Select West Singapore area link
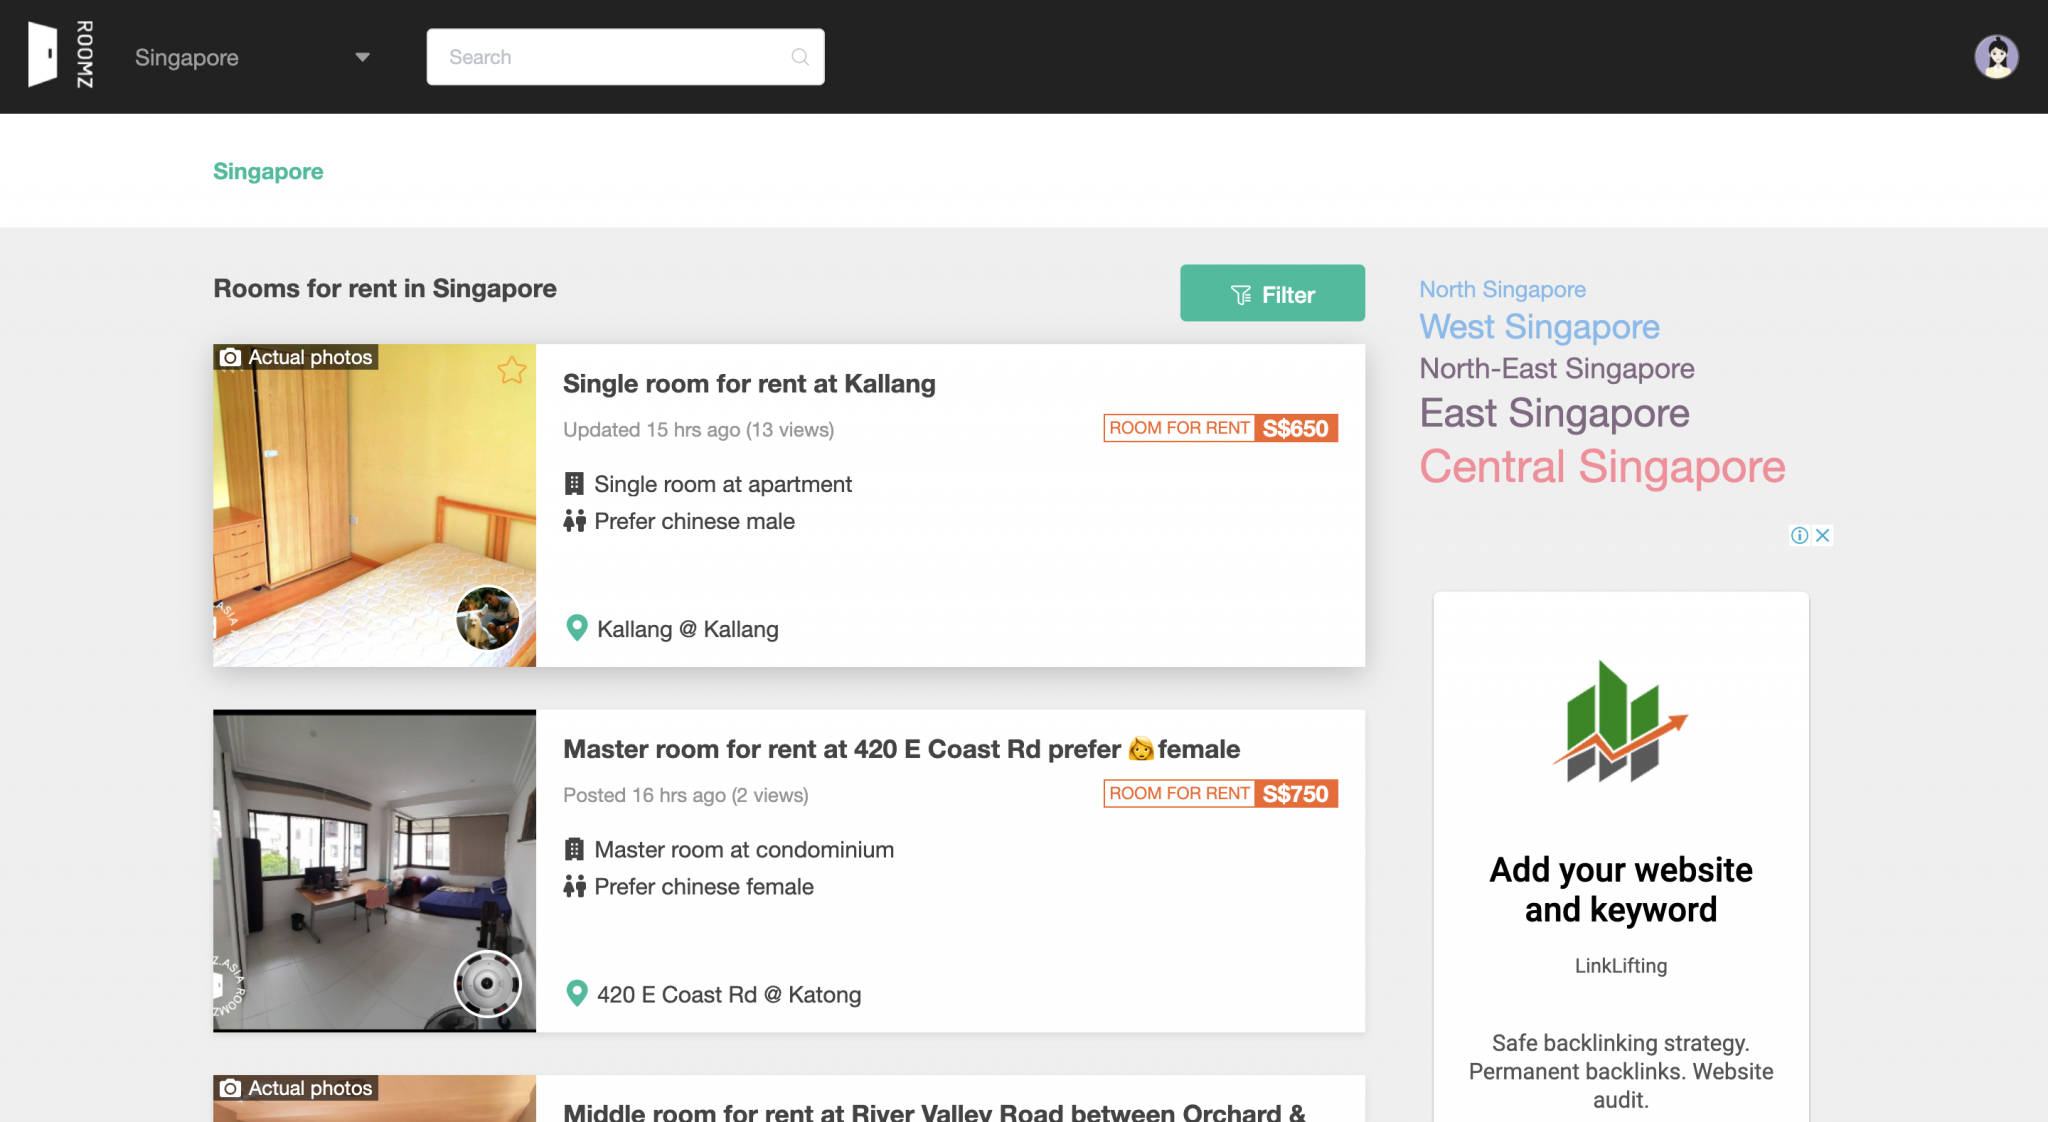Image resolution: width=2048 pixels, height=1122 pixels. pyautogui.click(x=1539, y=327)
